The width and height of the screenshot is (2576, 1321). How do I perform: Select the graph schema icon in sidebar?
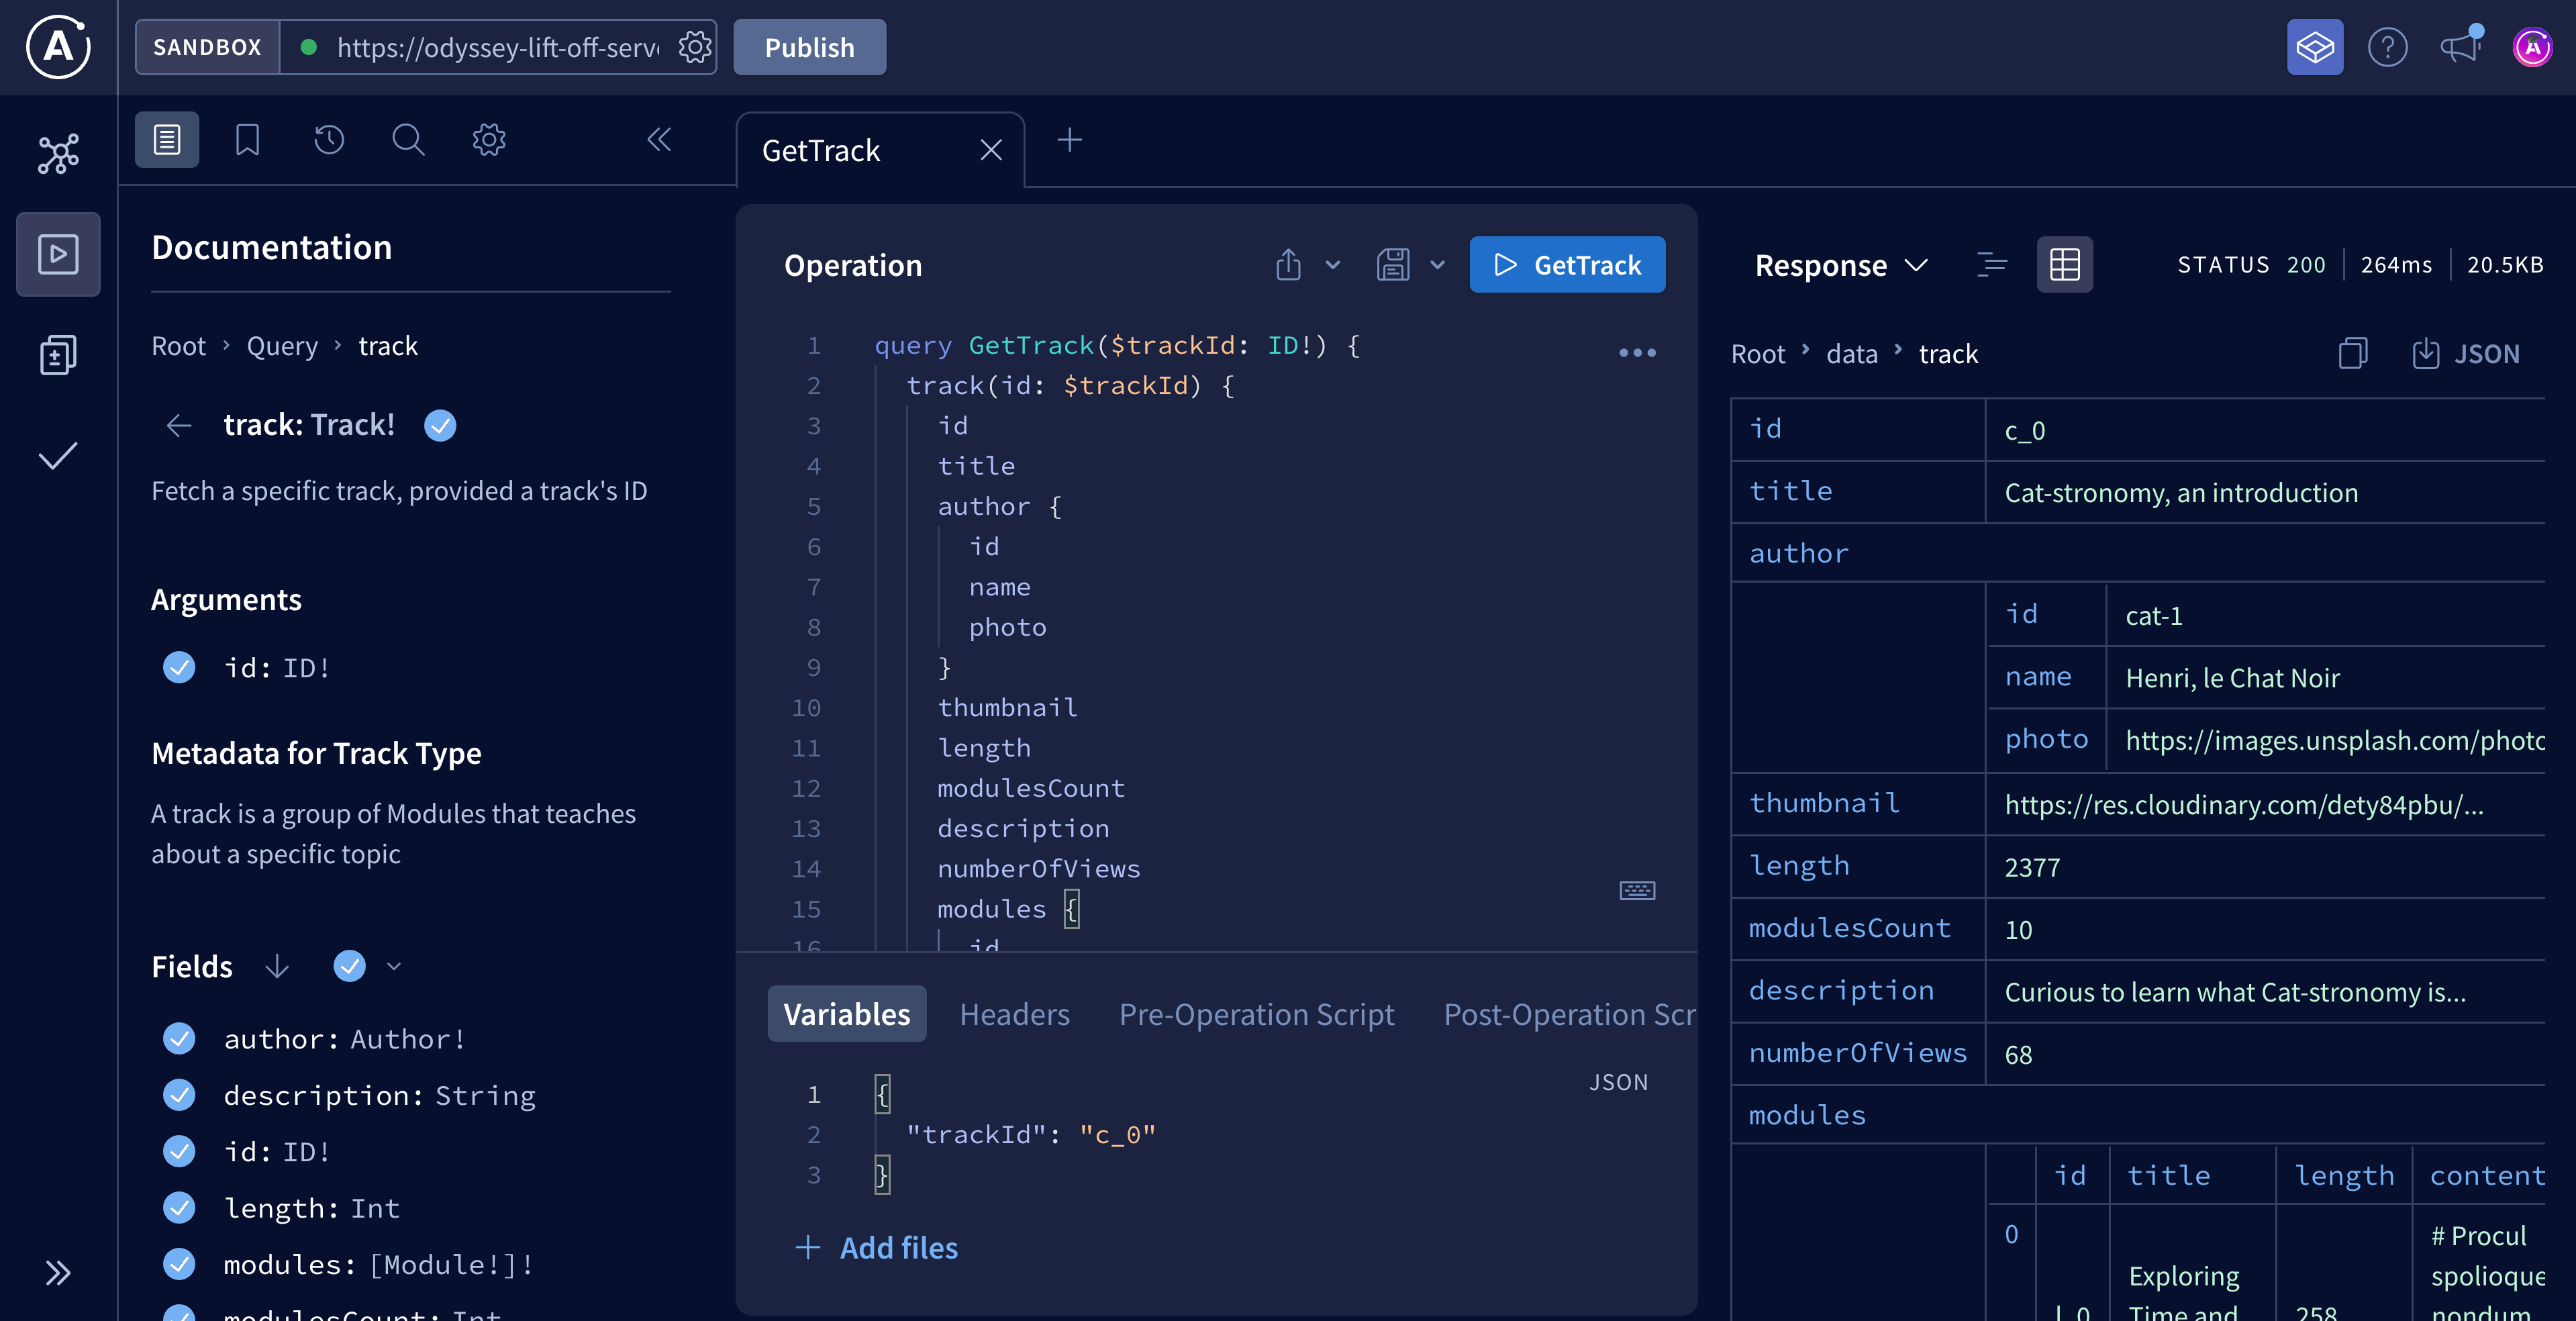coord(58,152)
